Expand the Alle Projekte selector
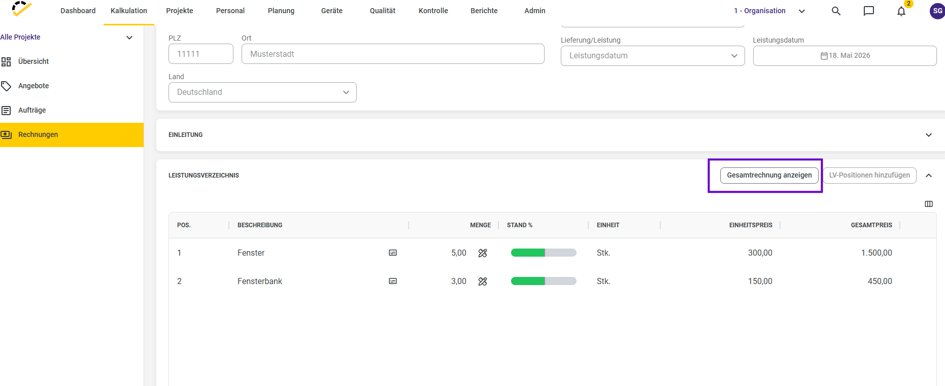The height and width of the screenshot is (386, 945). tap(129, 37)
